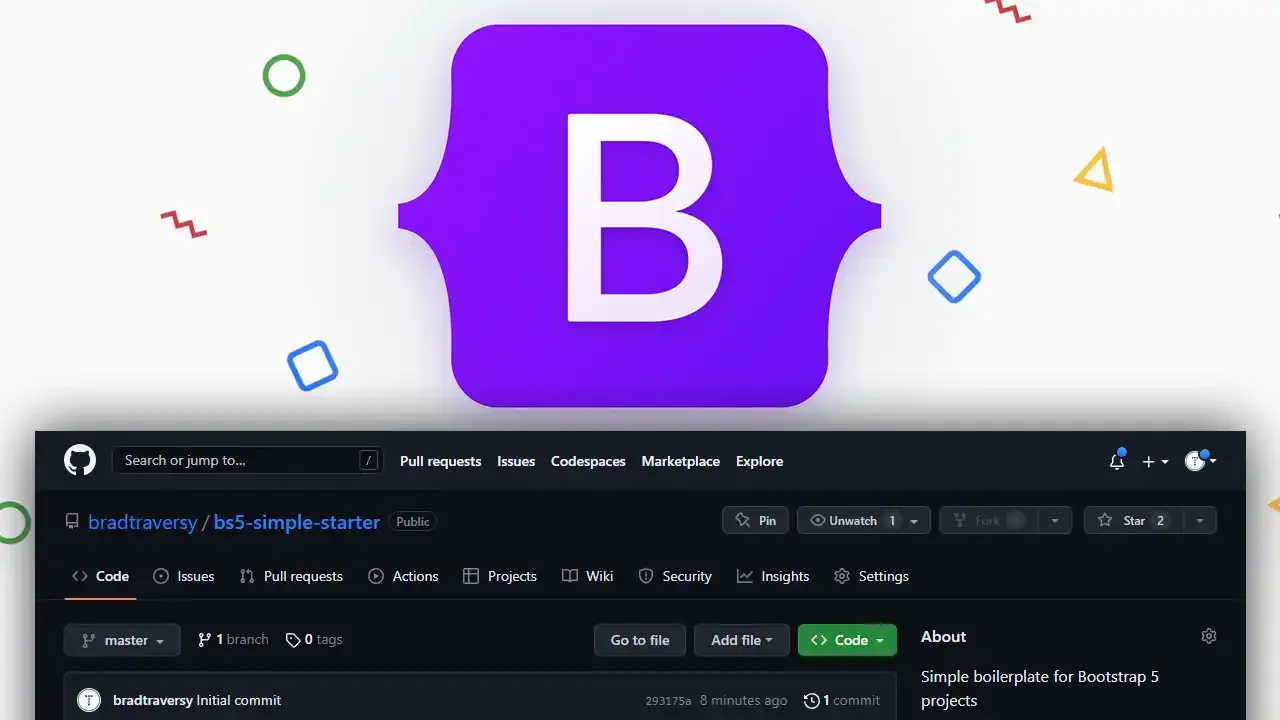View the 1 branch link
Image resolution: width=1280 pixels, height=720 pixels.
point(233,640)
